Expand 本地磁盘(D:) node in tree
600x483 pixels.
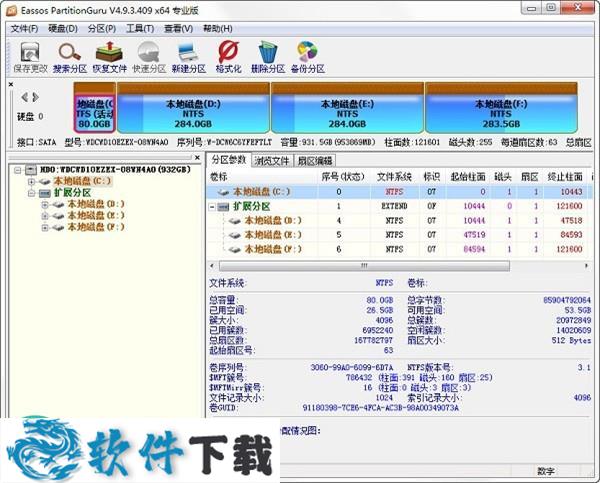[45, 204]
